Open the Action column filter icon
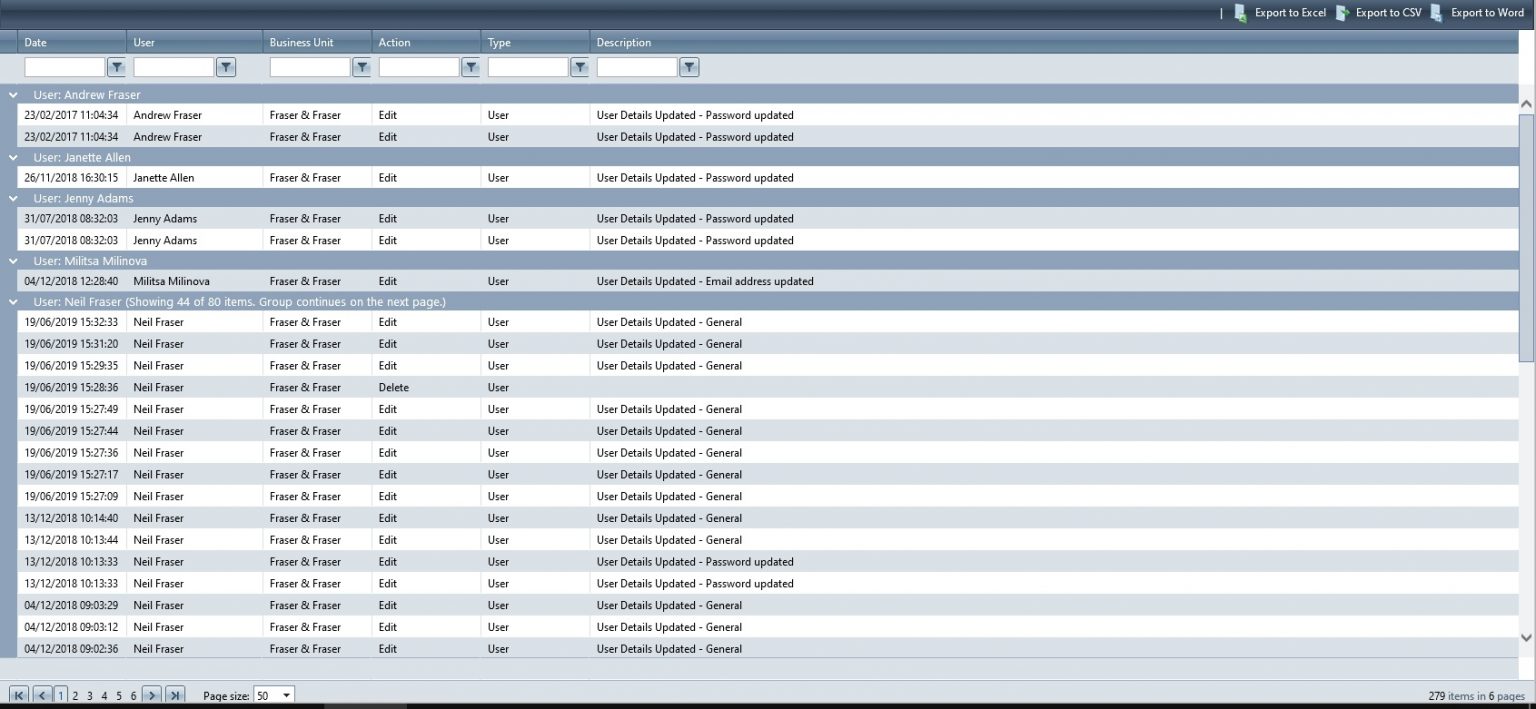 [x=471, y=67]
